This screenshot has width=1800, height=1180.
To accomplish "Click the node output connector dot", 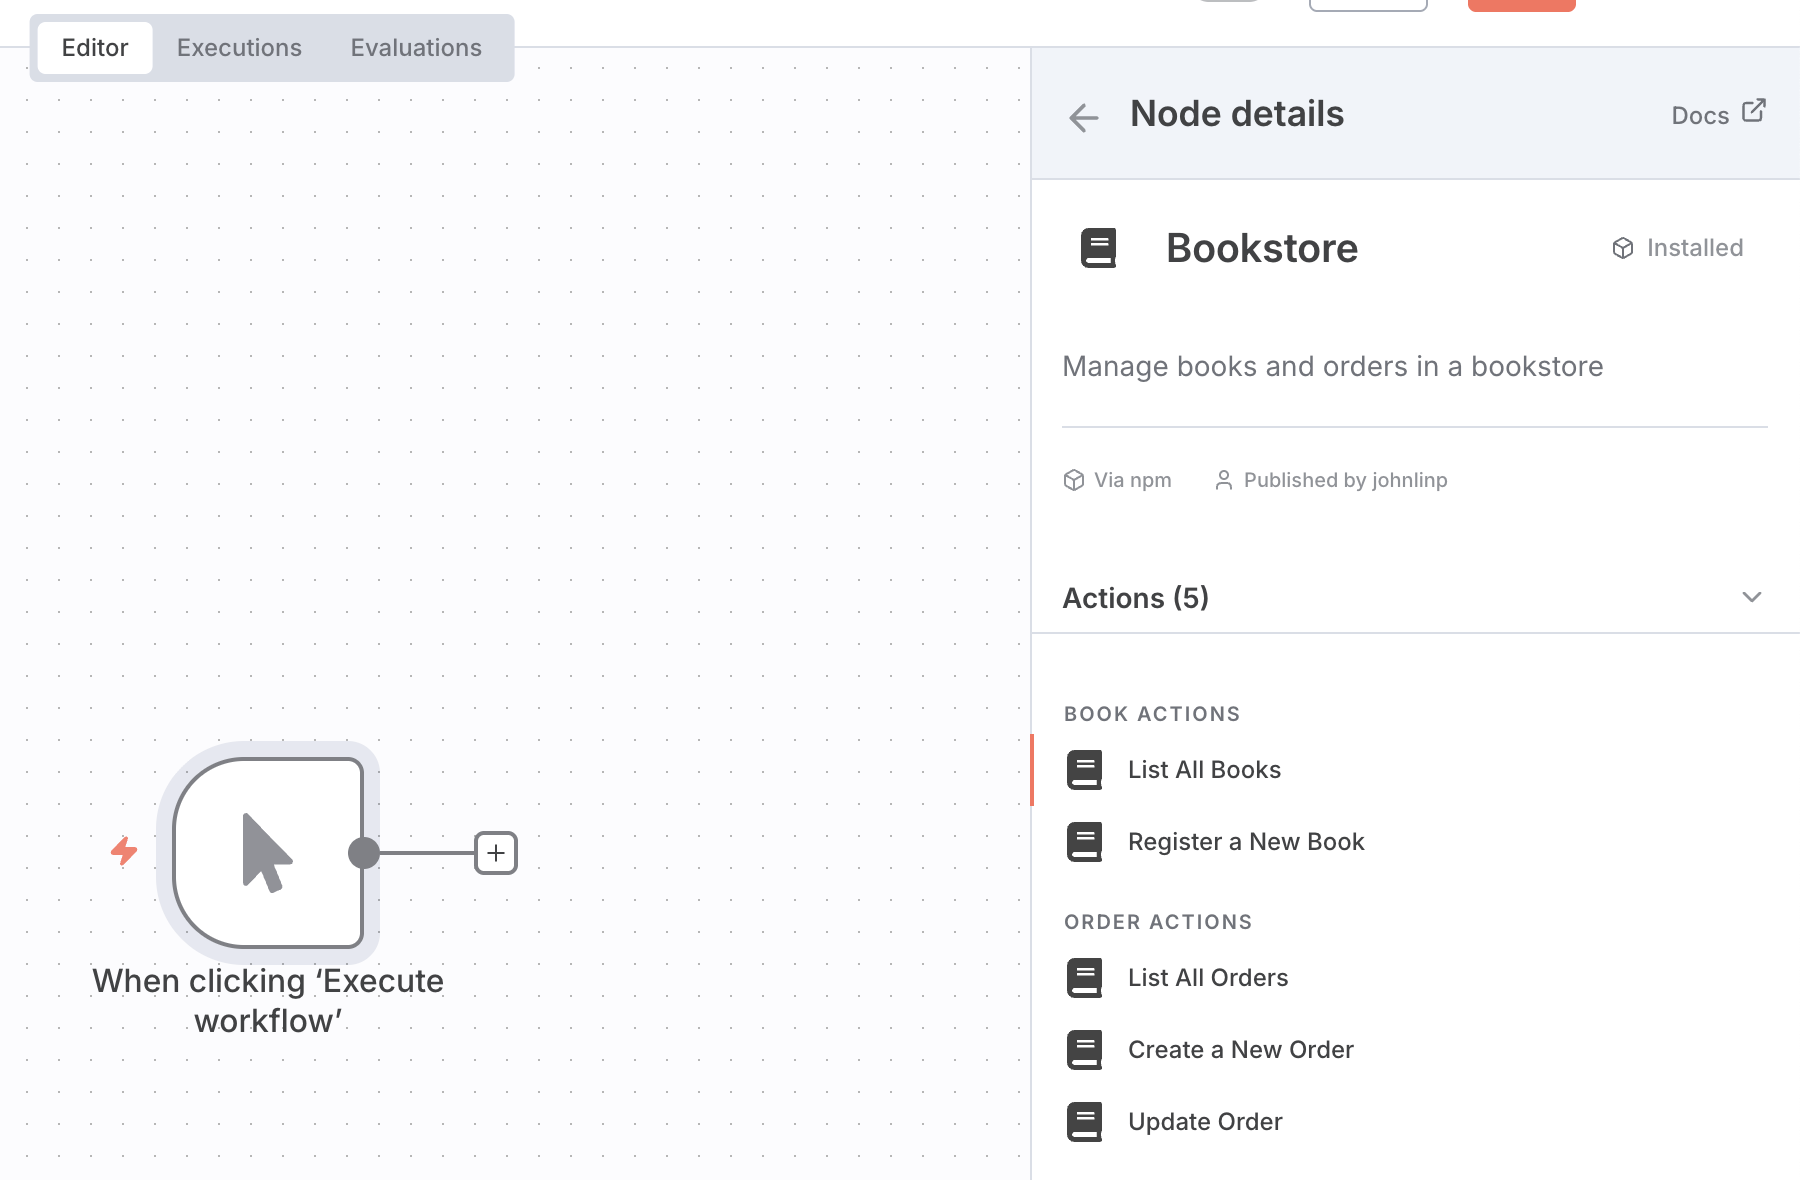I will click(x=364, y=853).
